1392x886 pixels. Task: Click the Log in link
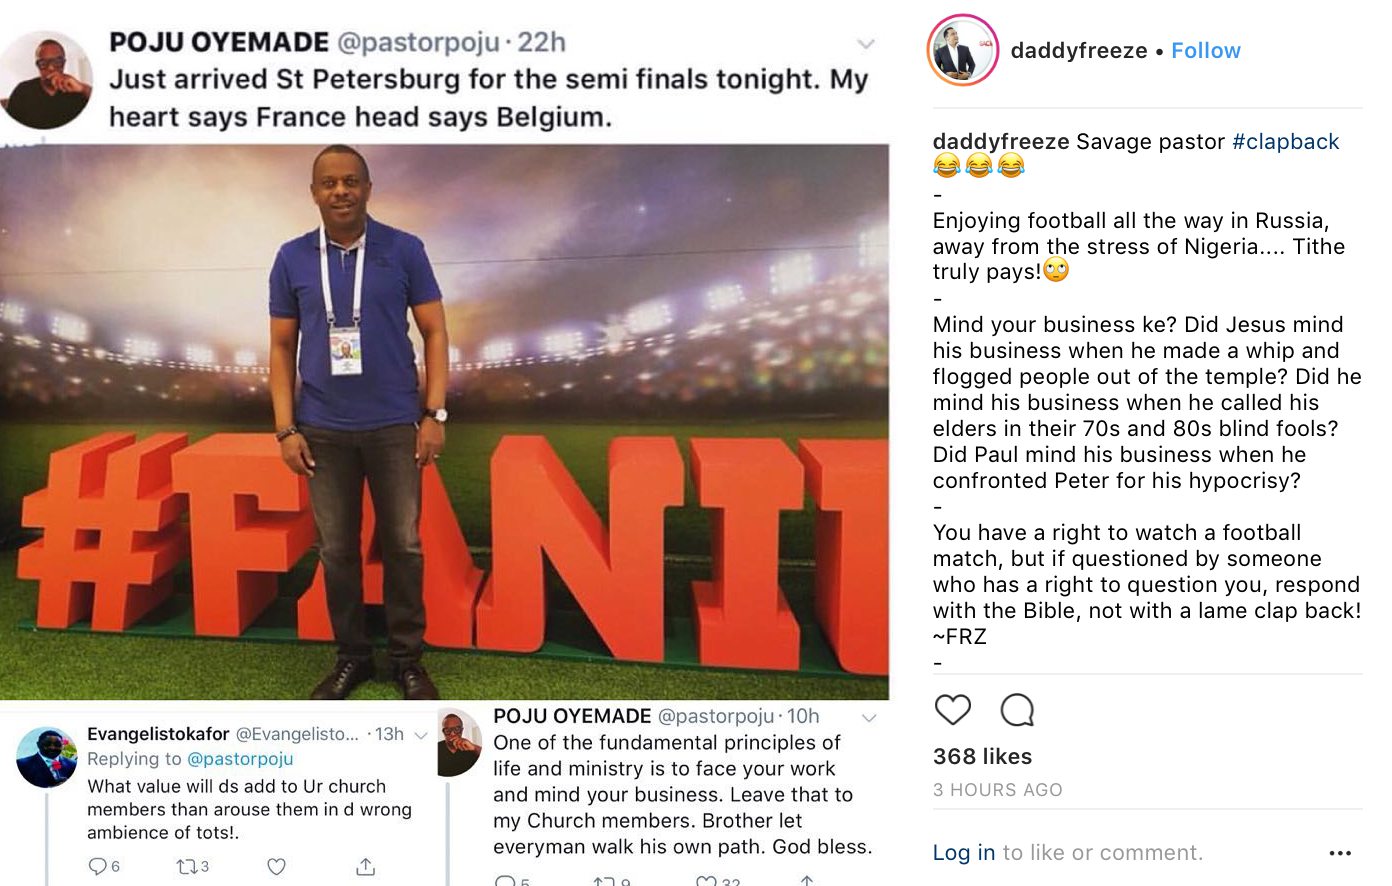pos(963,853)
